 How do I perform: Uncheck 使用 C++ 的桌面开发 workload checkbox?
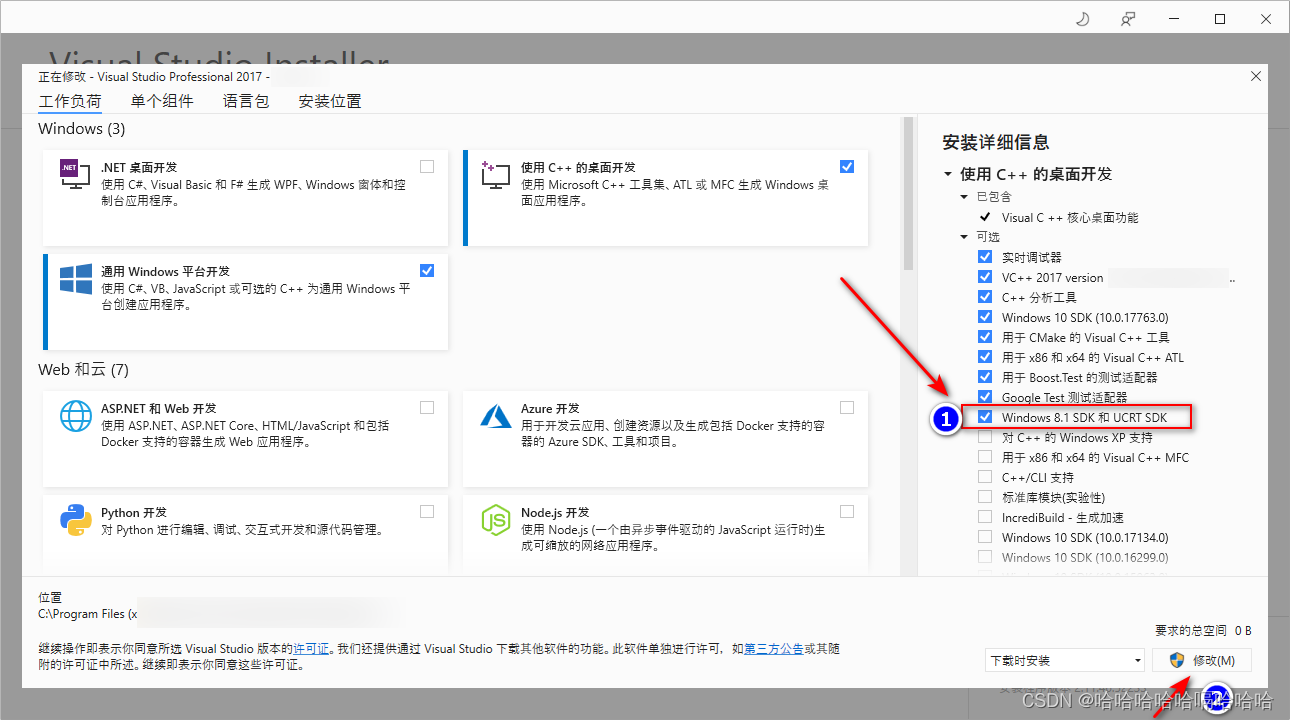pyautogui.click(x=847, y=167)
